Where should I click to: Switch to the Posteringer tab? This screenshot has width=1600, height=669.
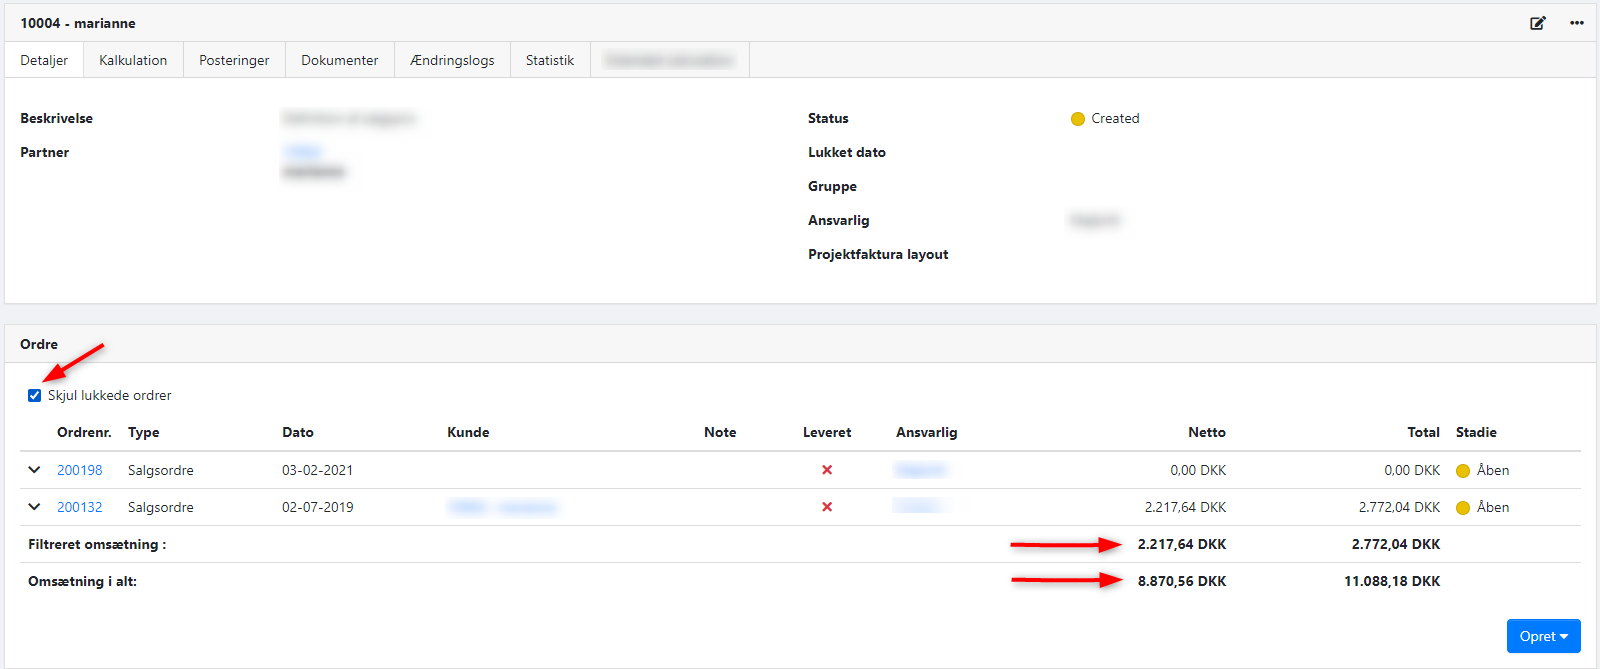click(x=234, y=60)
